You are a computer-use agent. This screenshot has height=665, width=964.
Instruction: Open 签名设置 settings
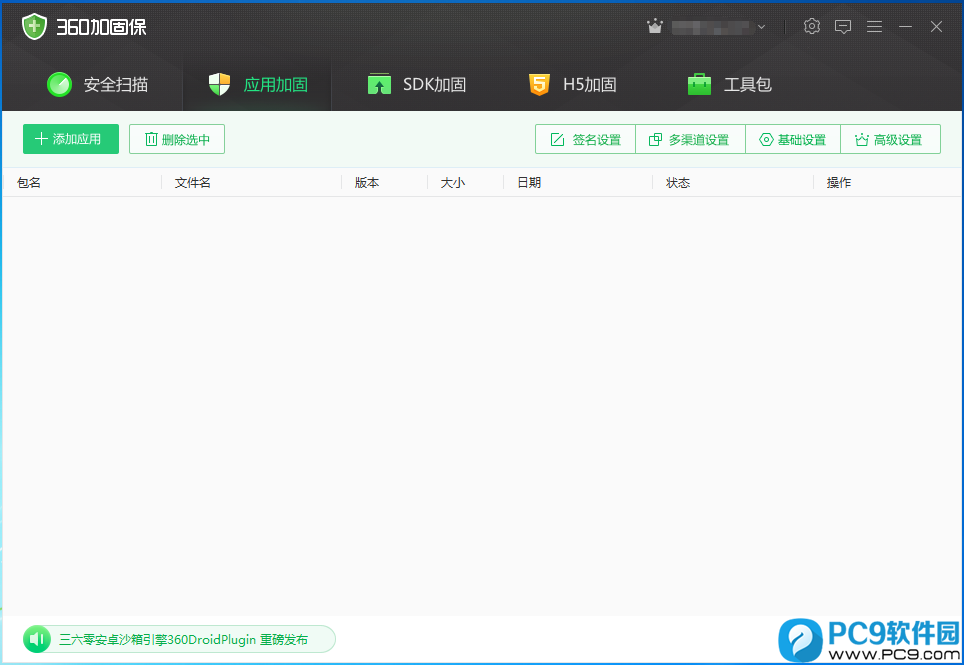click(x=585, y=140)
